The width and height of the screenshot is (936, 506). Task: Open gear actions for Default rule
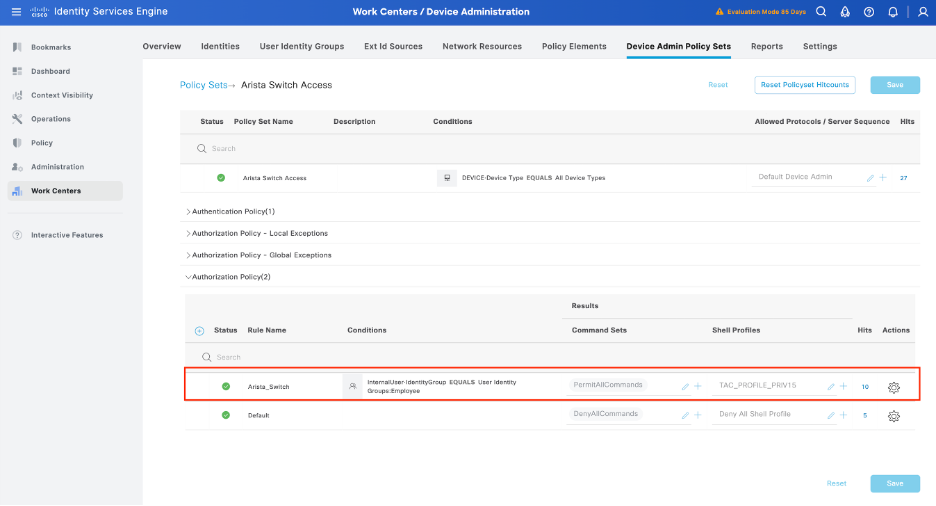click(x=894, y=415)
